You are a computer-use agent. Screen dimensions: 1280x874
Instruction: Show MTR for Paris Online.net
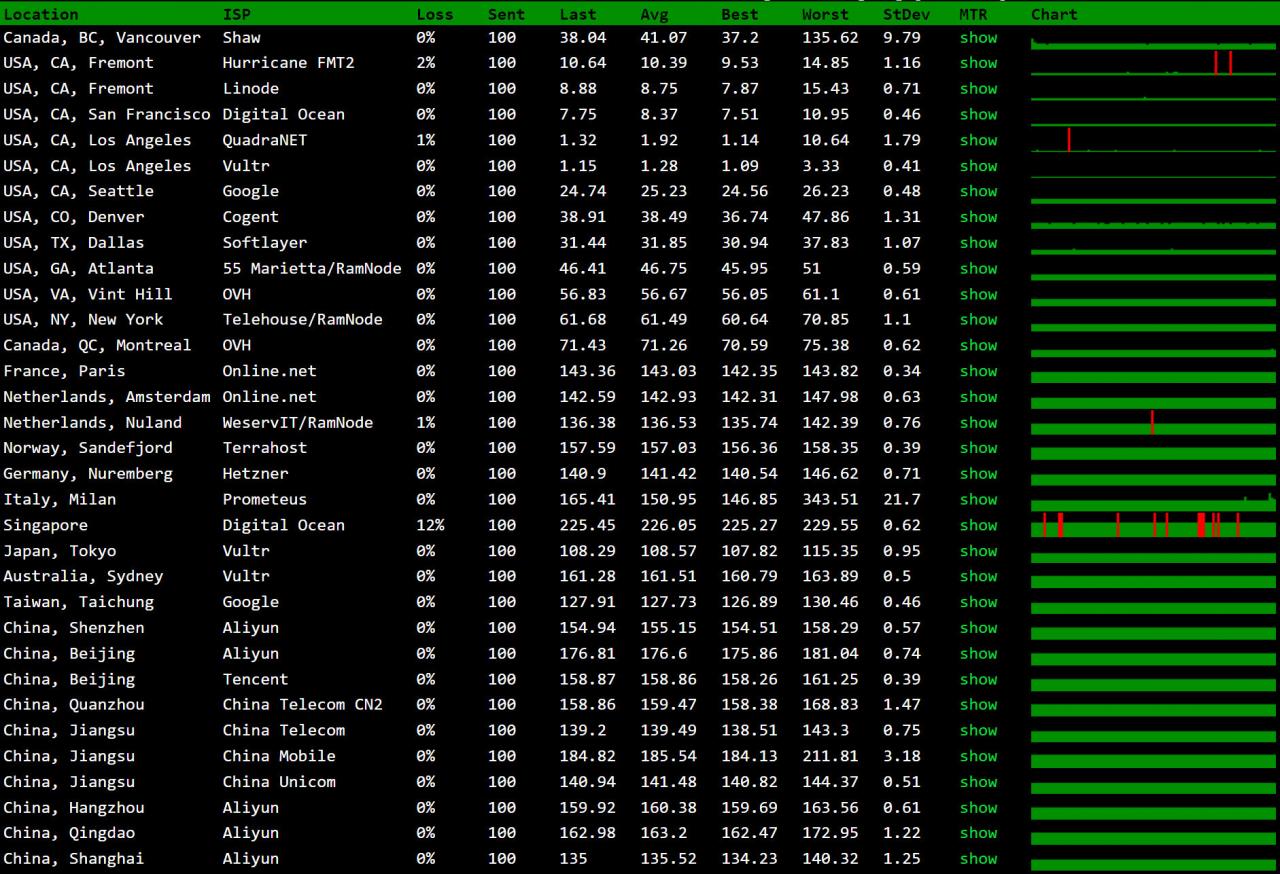(978, 371)
